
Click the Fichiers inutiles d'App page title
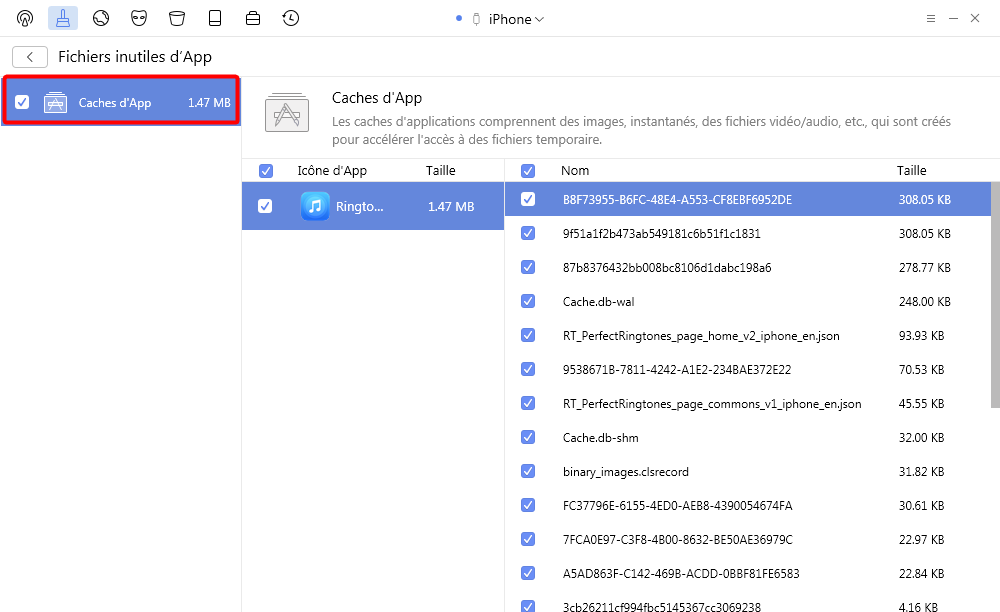tap(135, 57)
